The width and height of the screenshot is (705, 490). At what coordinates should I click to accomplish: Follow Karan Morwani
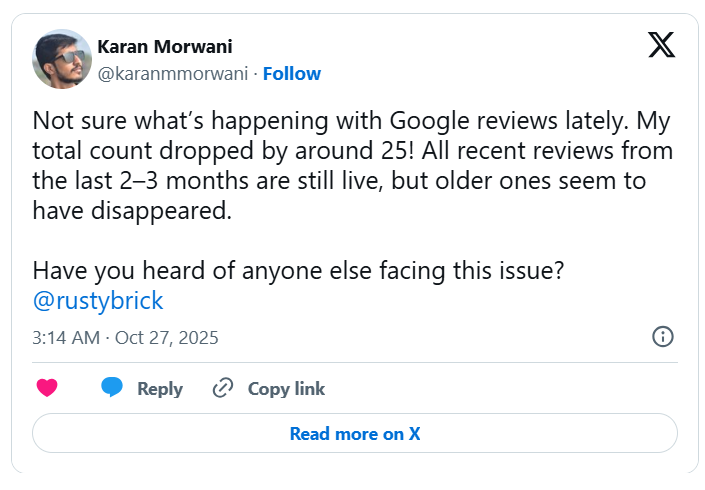pyautogui.click(x=292, y=73)
